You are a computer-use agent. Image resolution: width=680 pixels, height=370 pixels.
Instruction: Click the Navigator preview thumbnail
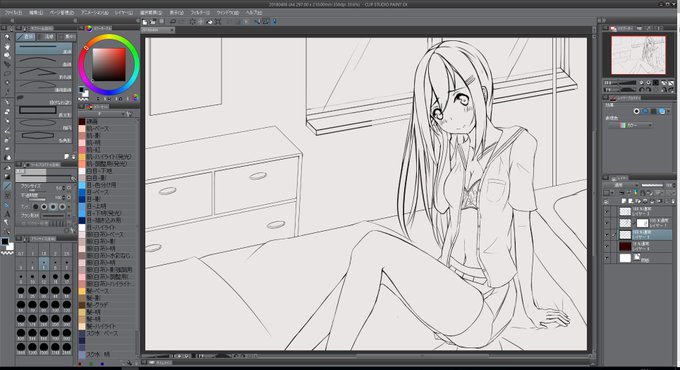tap(638, 55)
